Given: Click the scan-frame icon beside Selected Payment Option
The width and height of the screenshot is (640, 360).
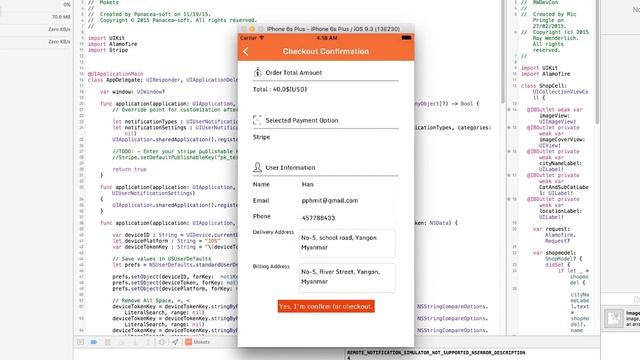Looking at the screenshot, I should [257, 120].
